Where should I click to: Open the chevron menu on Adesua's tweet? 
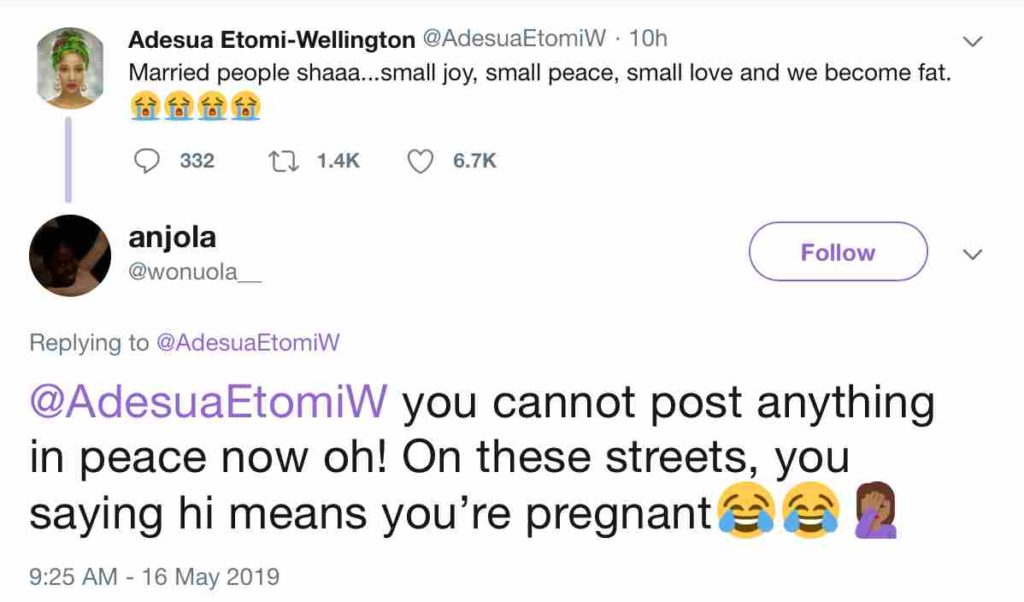[971, 41]
